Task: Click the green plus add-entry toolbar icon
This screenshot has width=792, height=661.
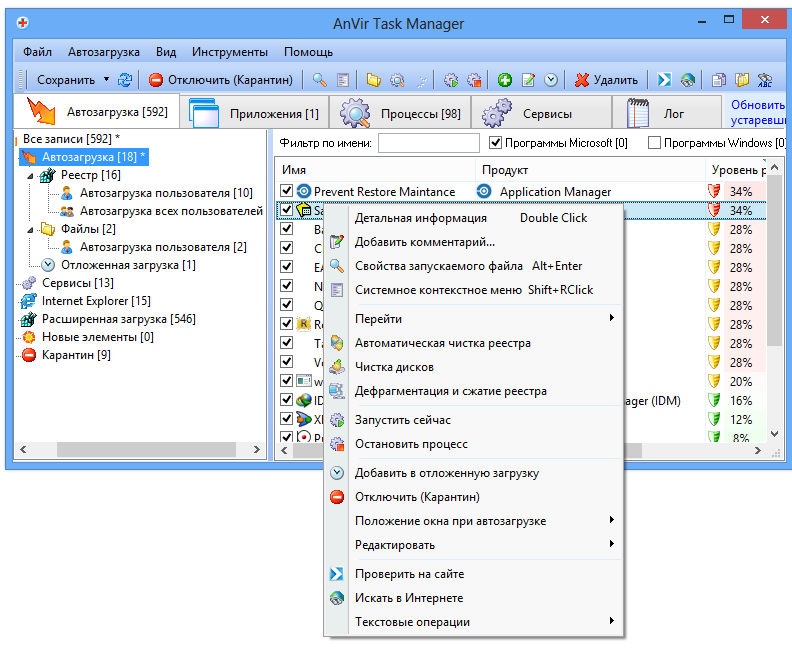Action: coord(505,80)
